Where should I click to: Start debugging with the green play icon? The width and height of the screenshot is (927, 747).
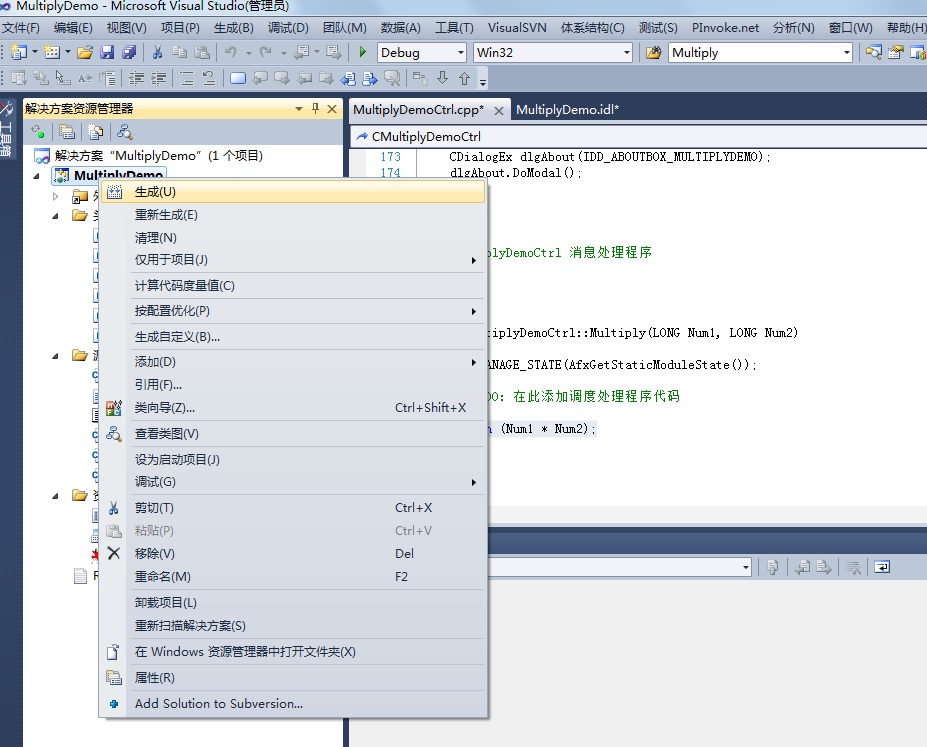click(362, 52)
